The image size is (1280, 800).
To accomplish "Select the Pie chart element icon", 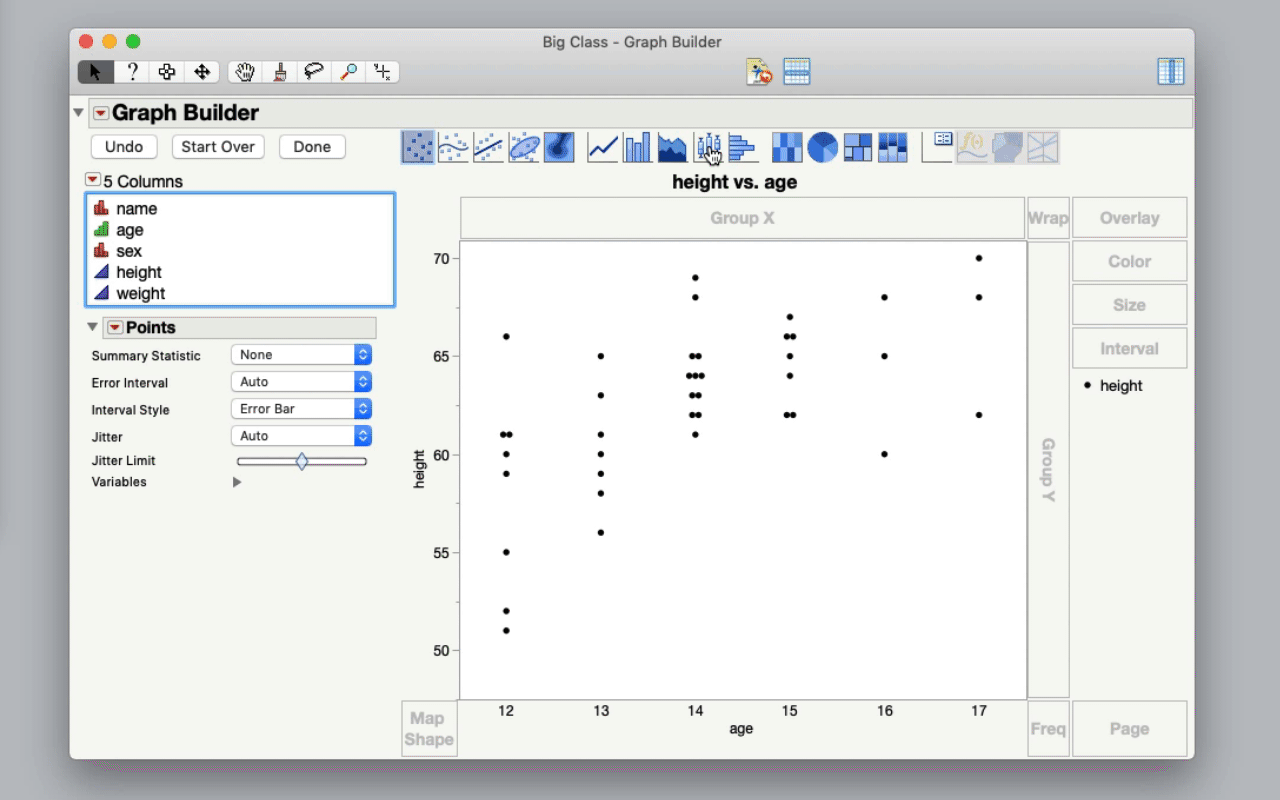I will tap(822, 148).
